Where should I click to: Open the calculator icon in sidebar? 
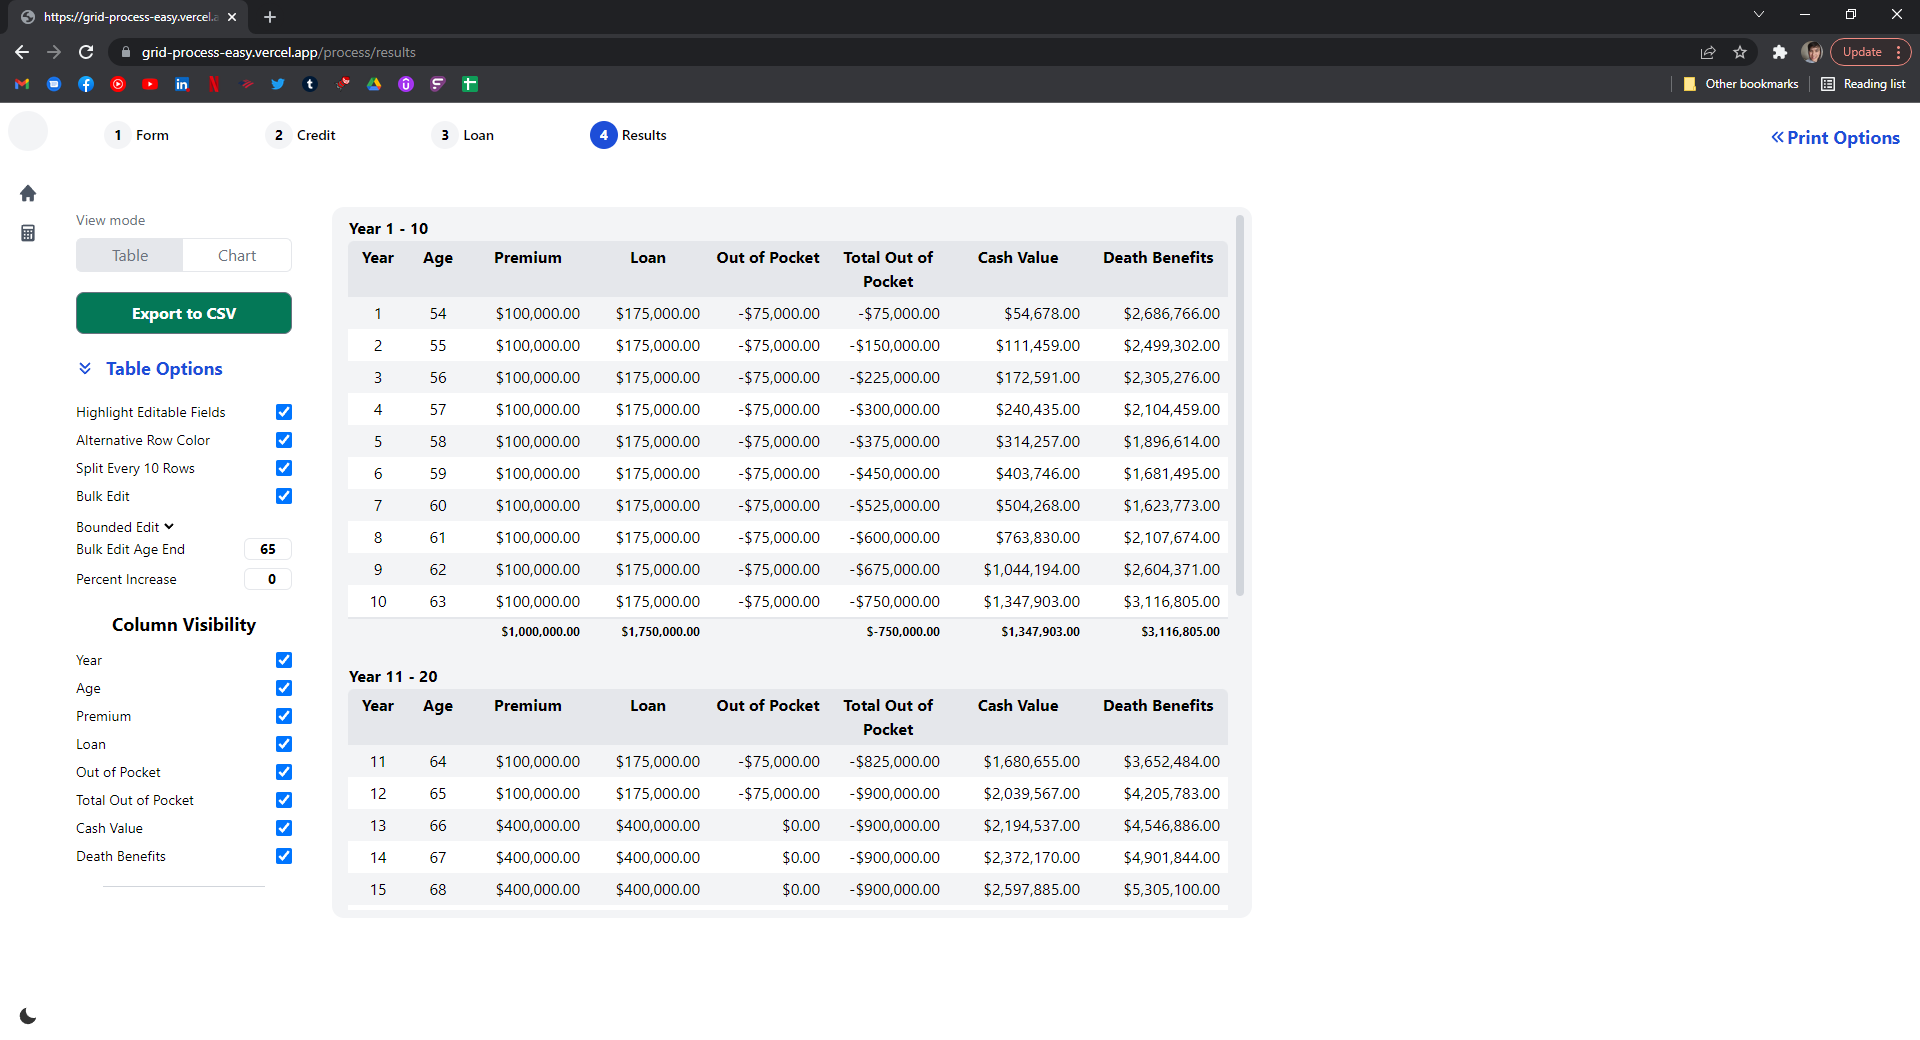28,233
